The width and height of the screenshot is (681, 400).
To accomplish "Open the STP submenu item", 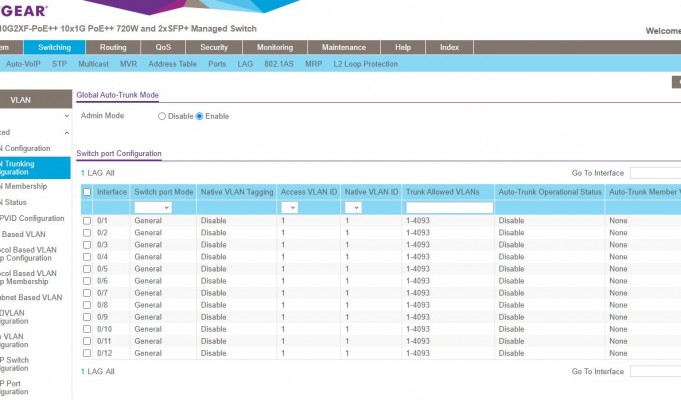I will coord(59,64).
